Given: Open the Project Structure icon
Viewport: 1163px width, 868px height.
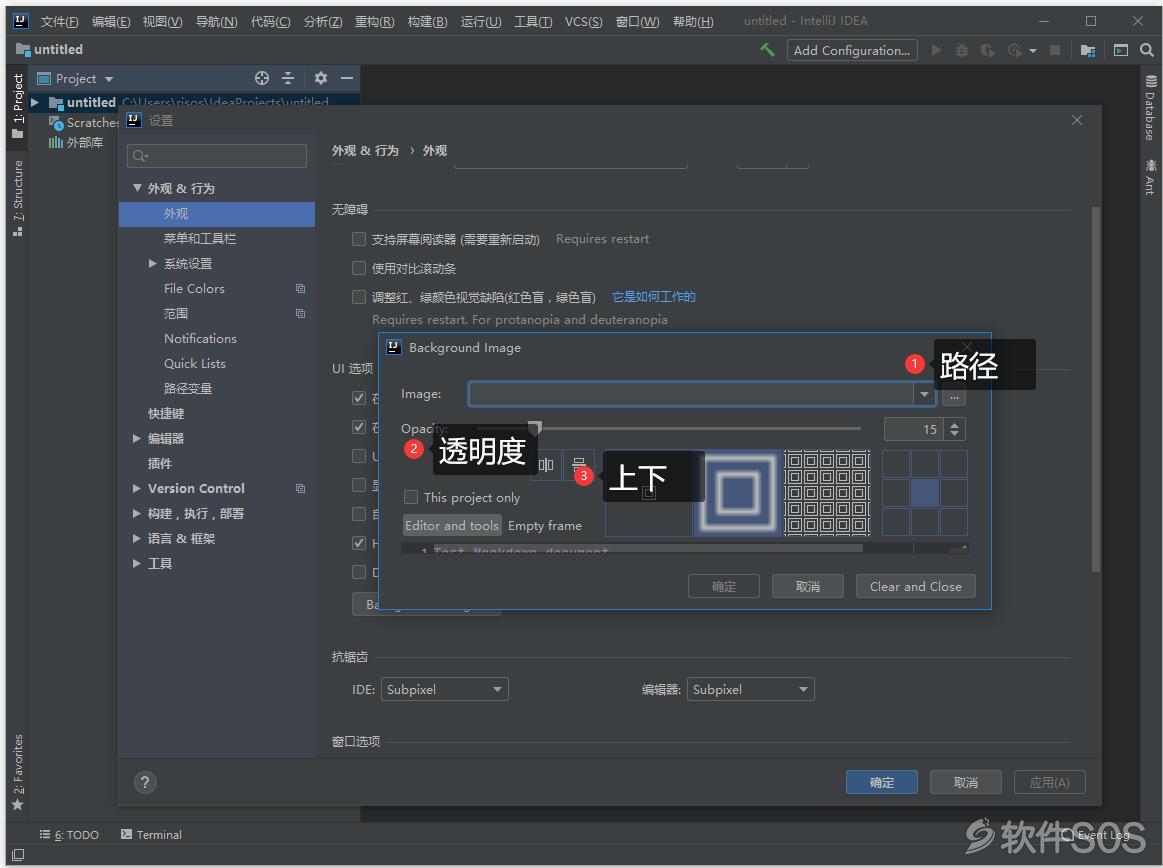Looking at the screenshot, I should pos(1087,50).
